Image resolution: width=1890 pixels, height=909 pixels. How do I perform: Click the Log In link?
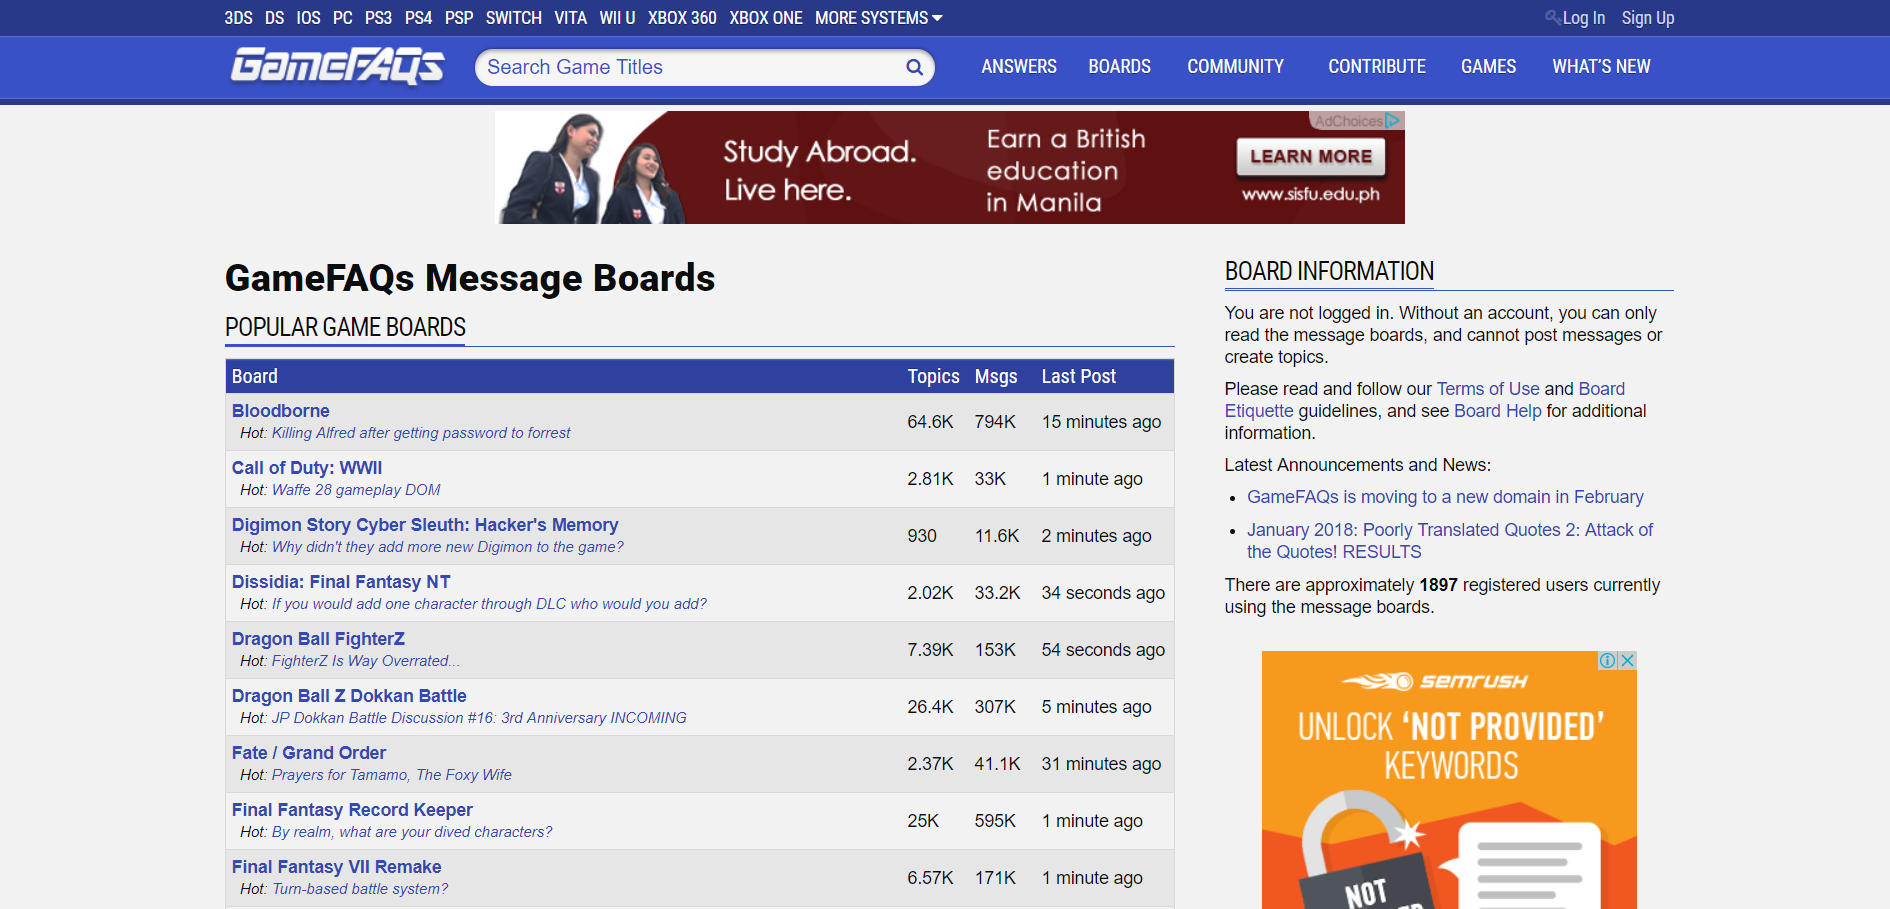click(1583, 18)
